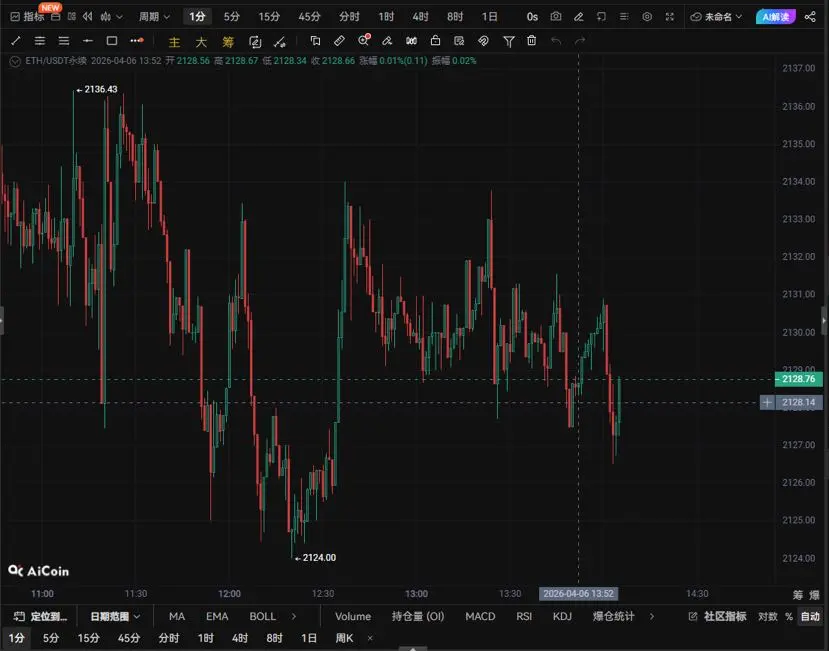Select the 分时 interval in top bar
The image size is (829, 651).
[349, 17]
